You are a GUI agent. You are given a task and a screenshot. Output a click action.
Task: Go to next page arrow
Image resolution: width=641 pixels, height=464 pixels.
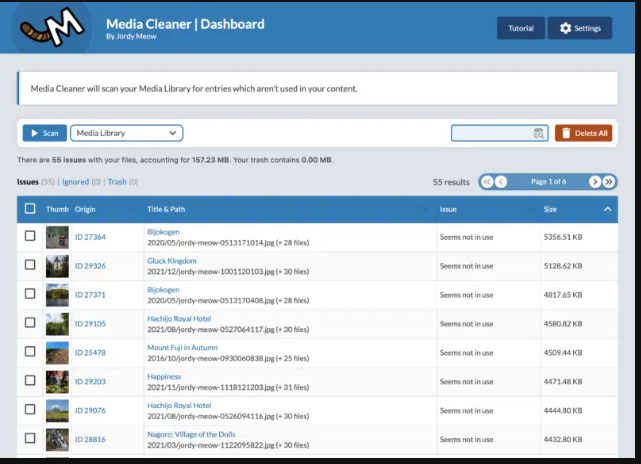click(x=595, y=182)
